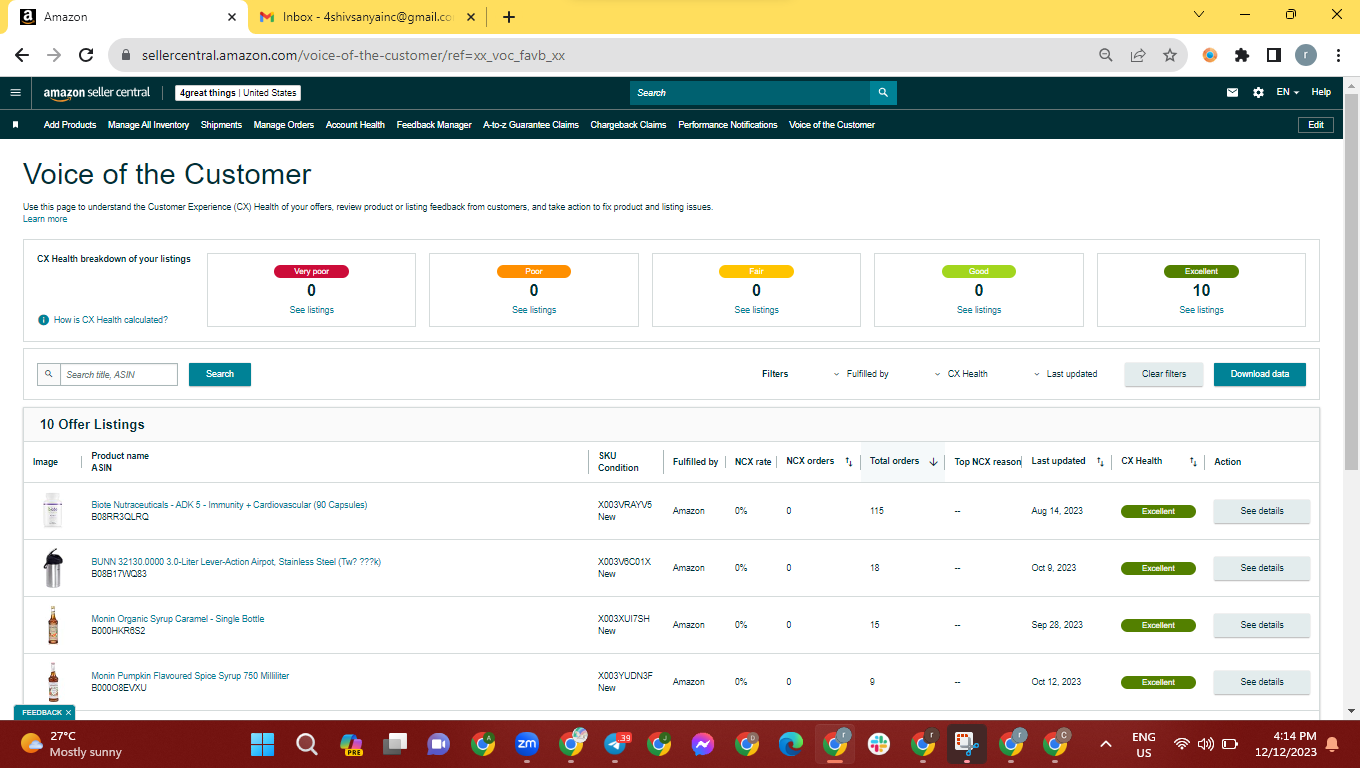Open Windows Start menu
Screen dimensions: 1360x768
262,744
